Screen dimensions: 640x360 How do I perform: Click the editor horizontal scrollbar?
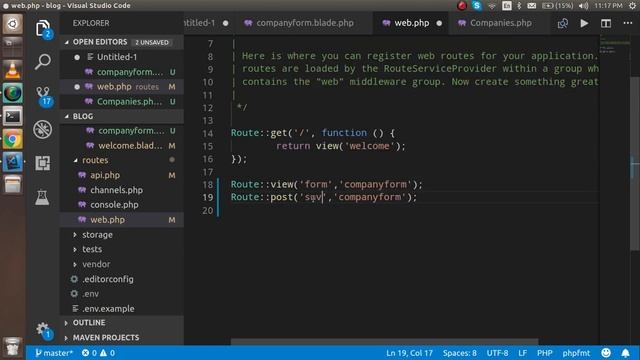pyautogui.click(x=384, y=342)
